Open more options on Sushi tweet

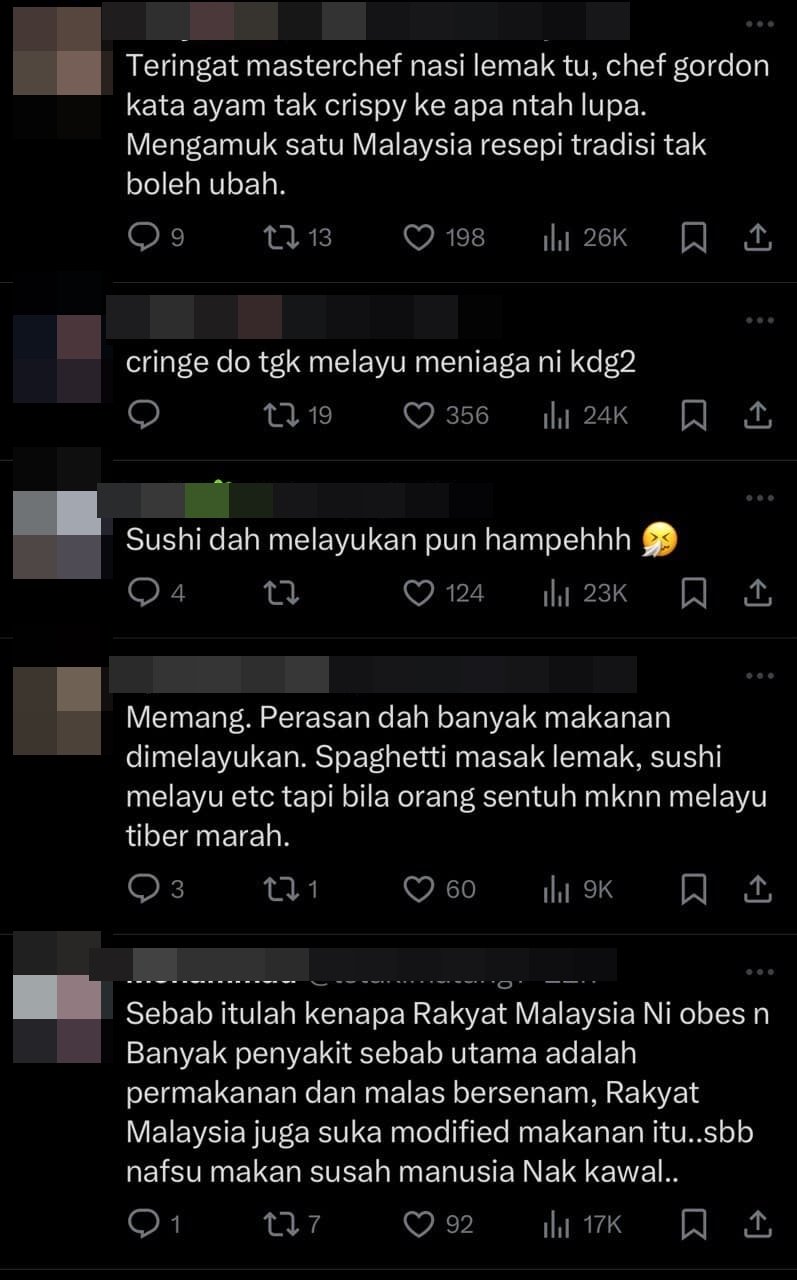760,498
